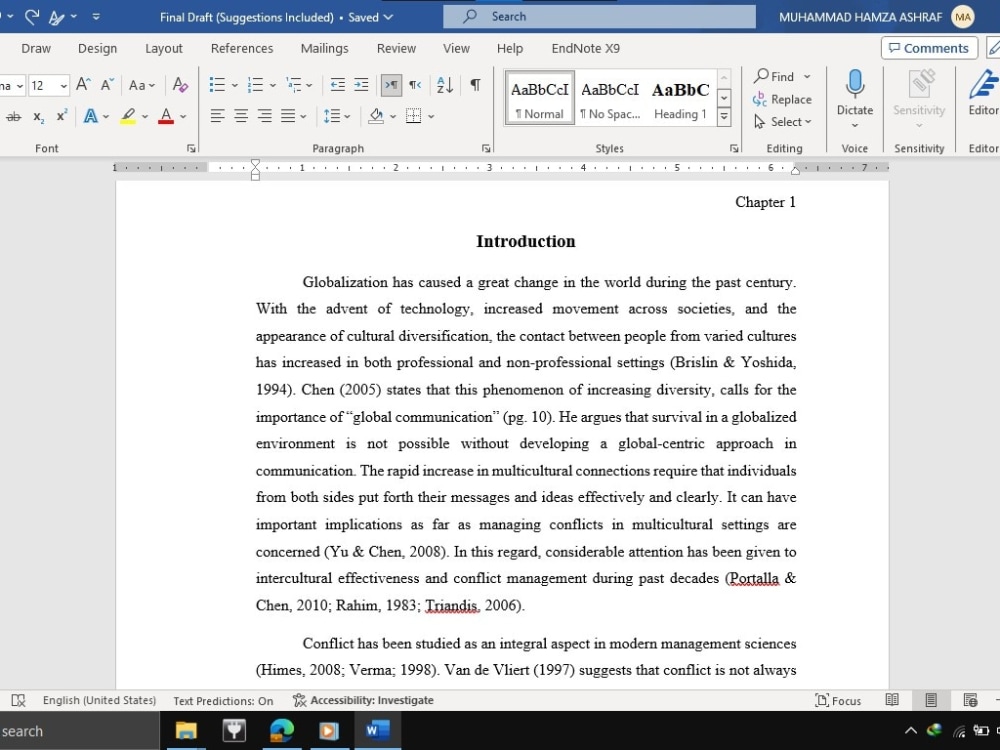The height and width of the screenshot is (750, 1000).
Task: Apply Superscript formatting
Action: point(60,117)
